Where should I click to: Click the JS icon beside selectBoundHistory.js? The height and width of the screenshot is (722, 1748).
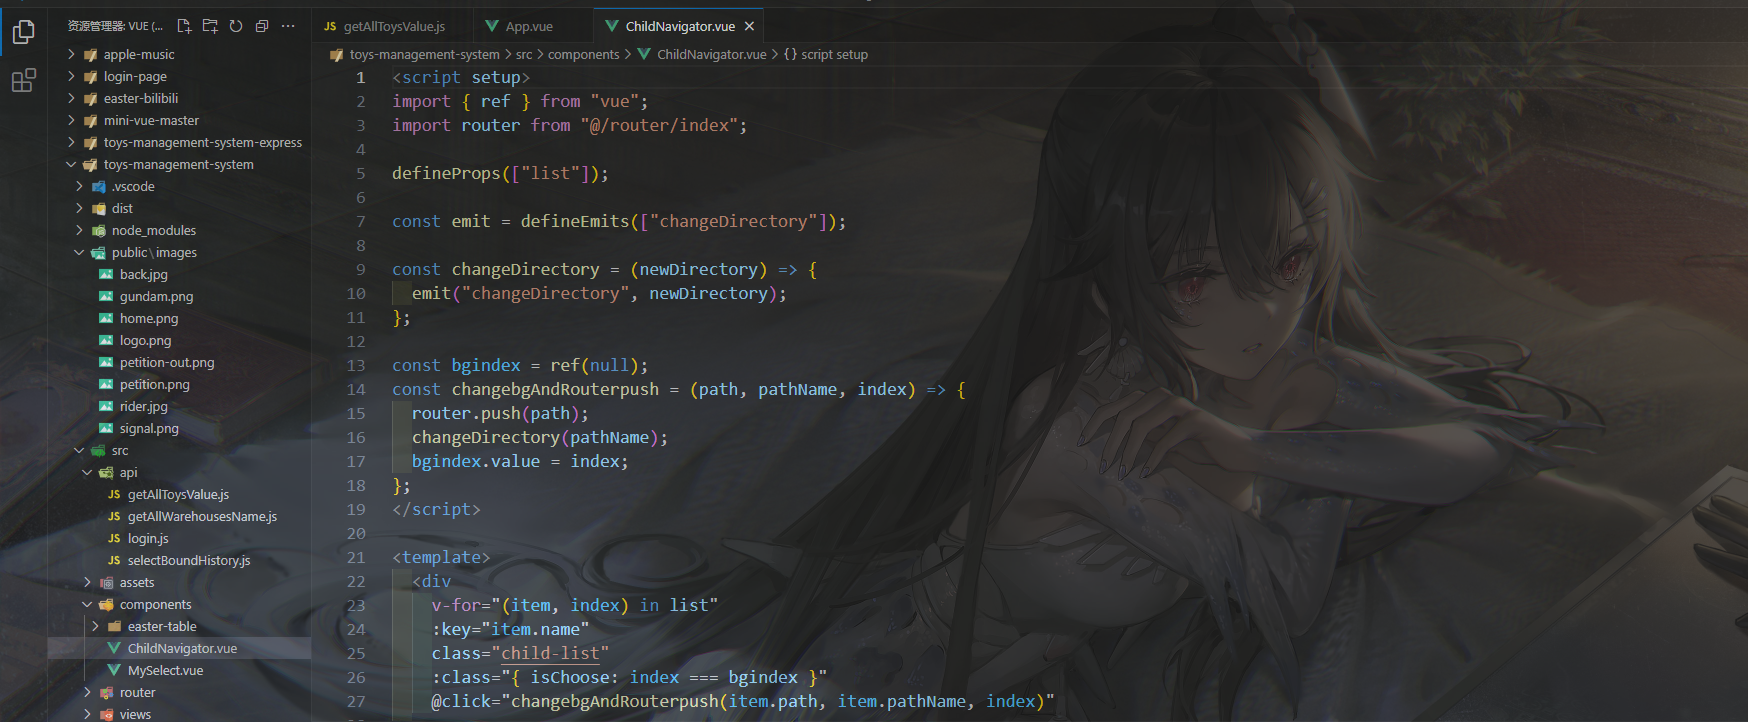click(114, 560)
